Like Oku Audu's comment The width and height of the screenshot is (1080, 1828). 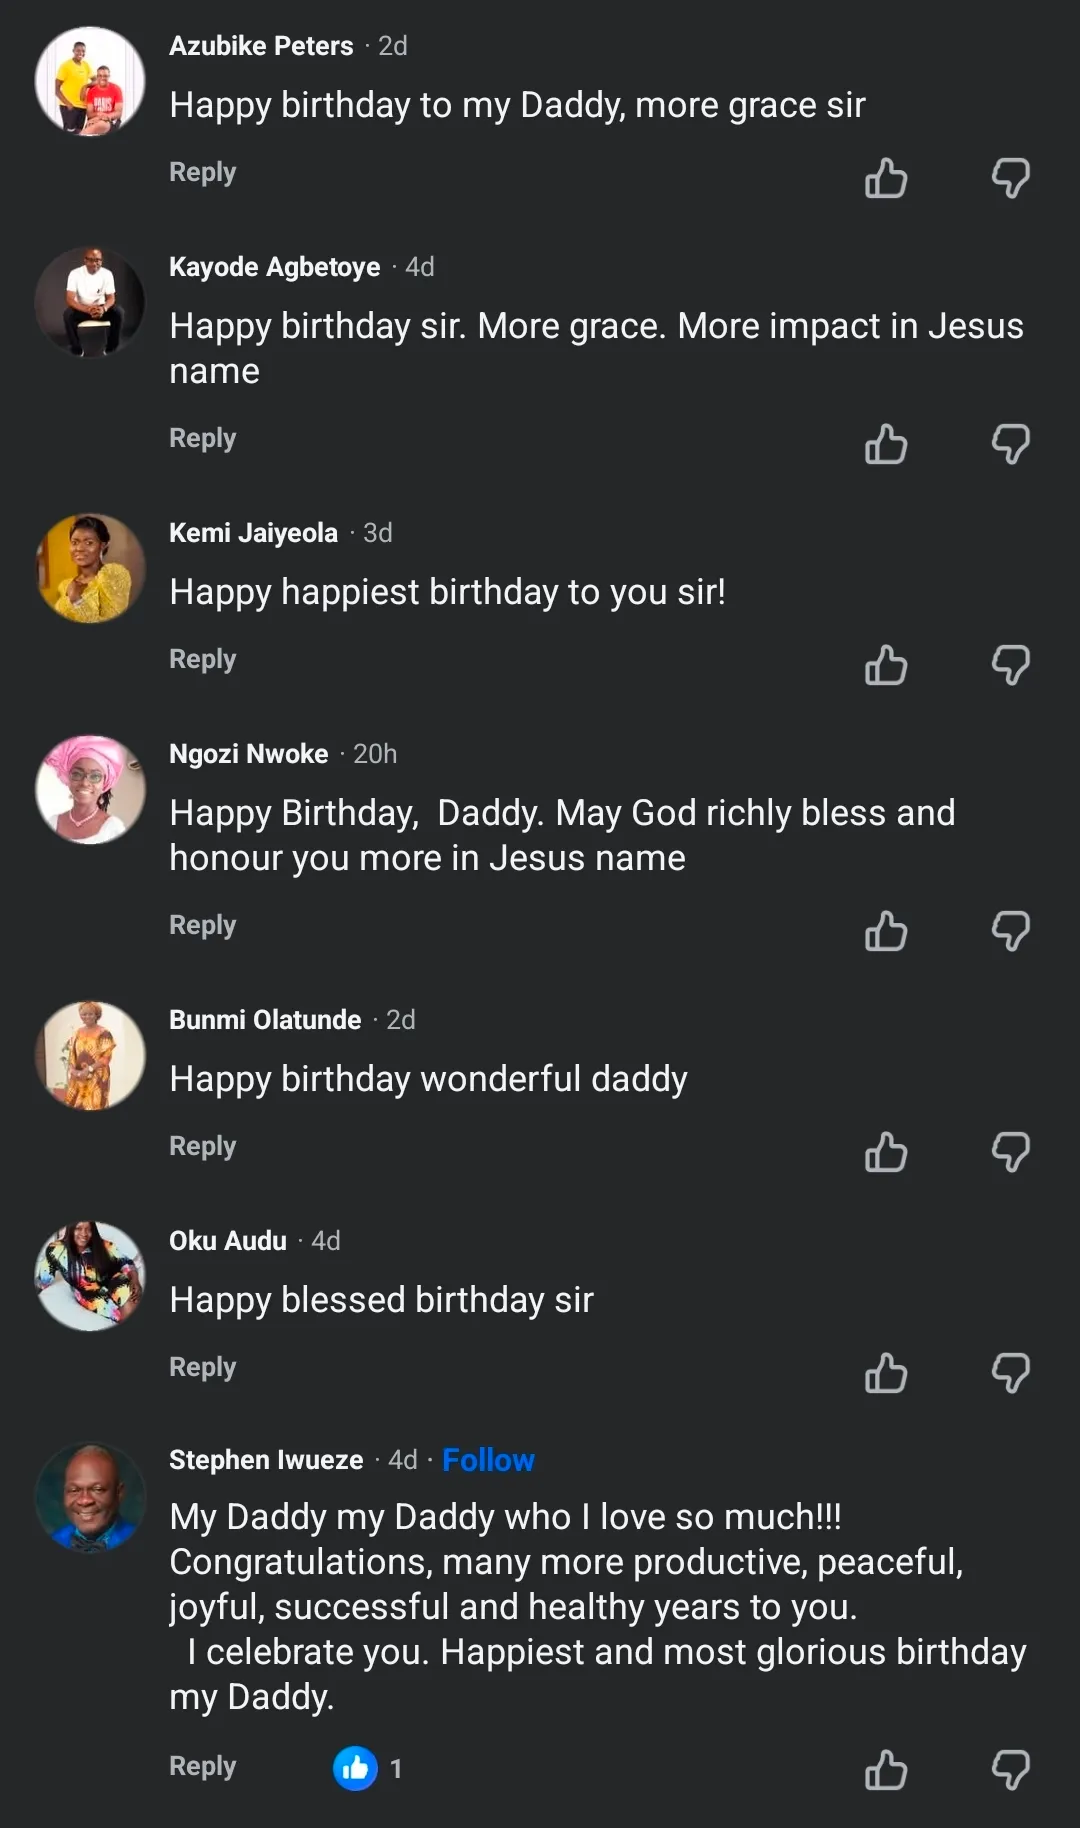tap(886, 1373)
